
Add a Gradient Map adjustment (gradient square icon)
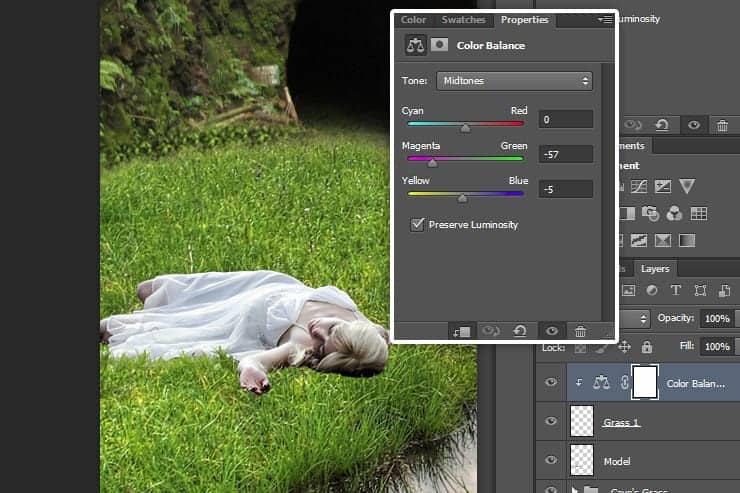point(687,241)
